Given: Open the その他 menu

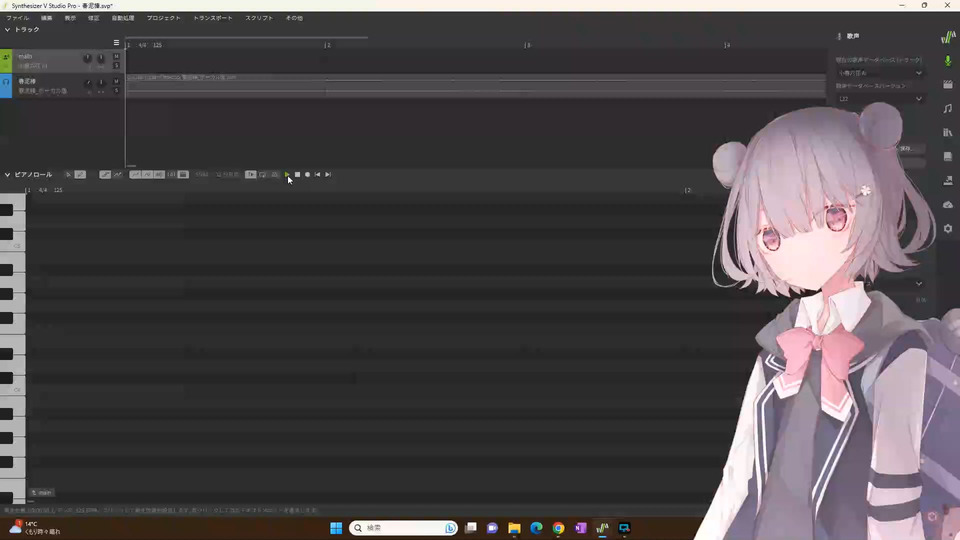Looking at the screenshot, I should click(294, 18).
